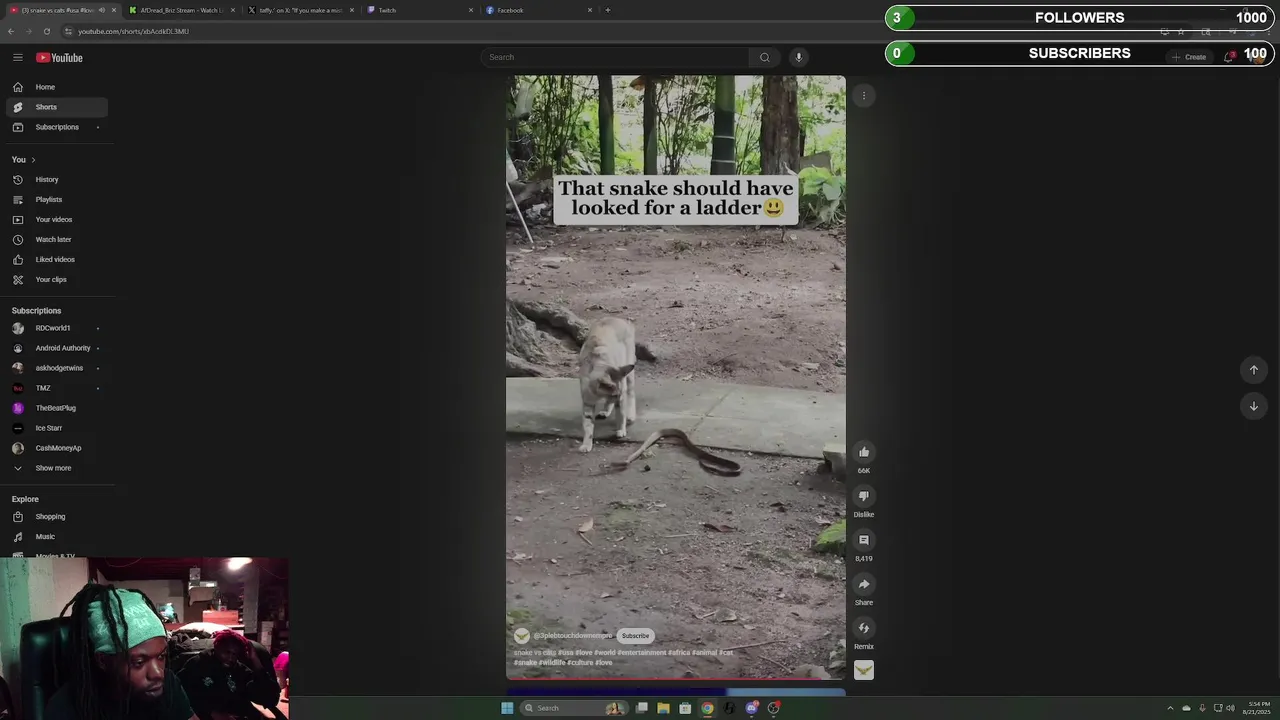Go to previous Short with up arrow
Image resolution: width=1280 pixels, height=720 pixels.
1253,370
